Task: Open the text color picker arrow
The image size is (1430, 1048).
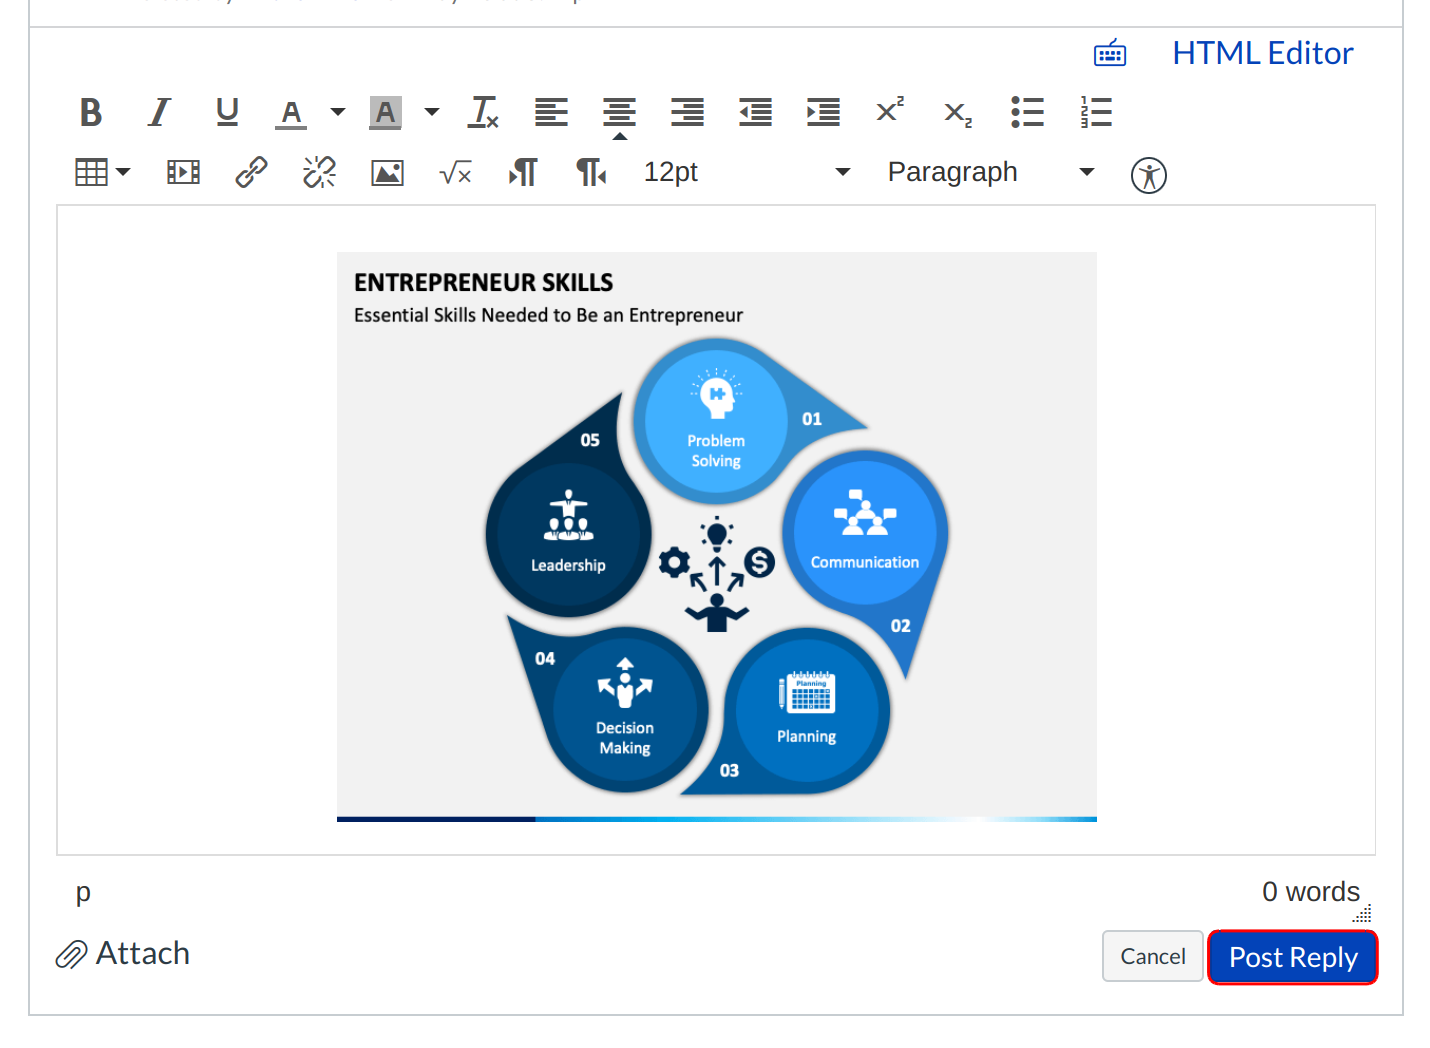Action: click(338, 113)
